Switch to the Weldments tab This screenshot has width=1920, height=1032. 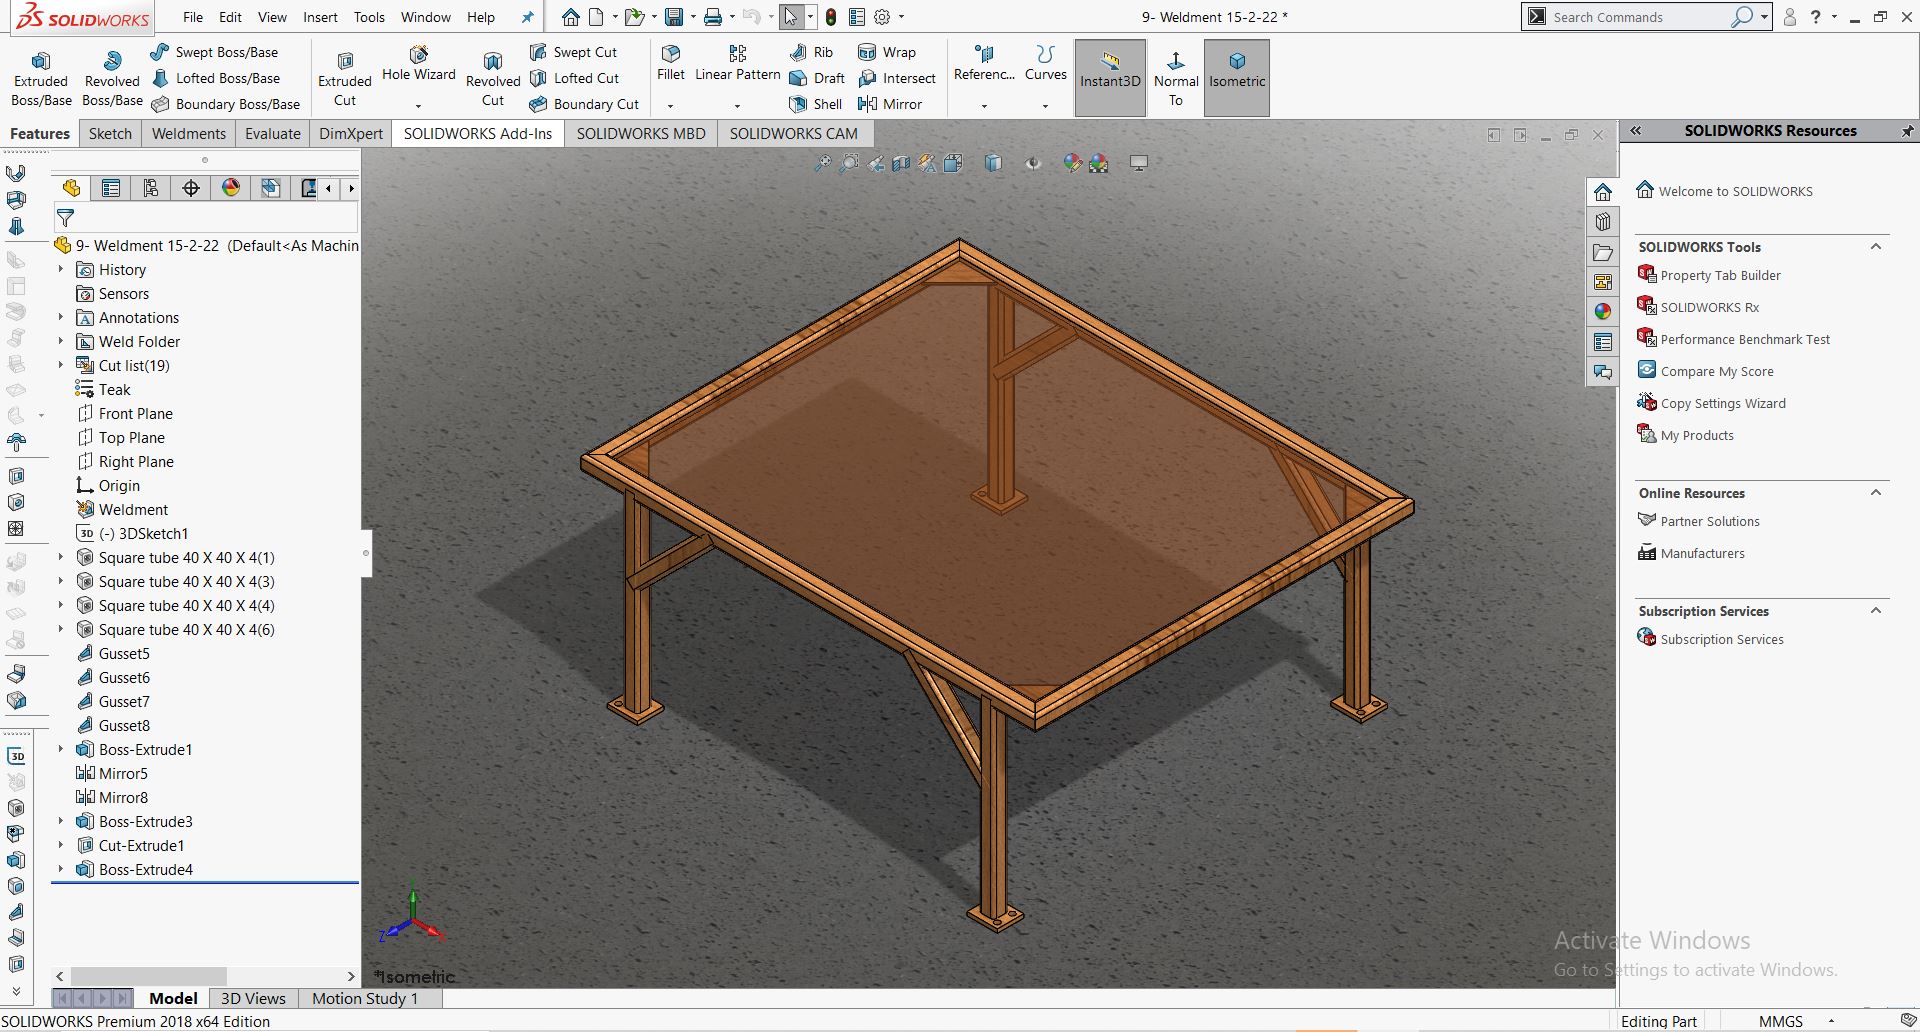click(189, 133)
